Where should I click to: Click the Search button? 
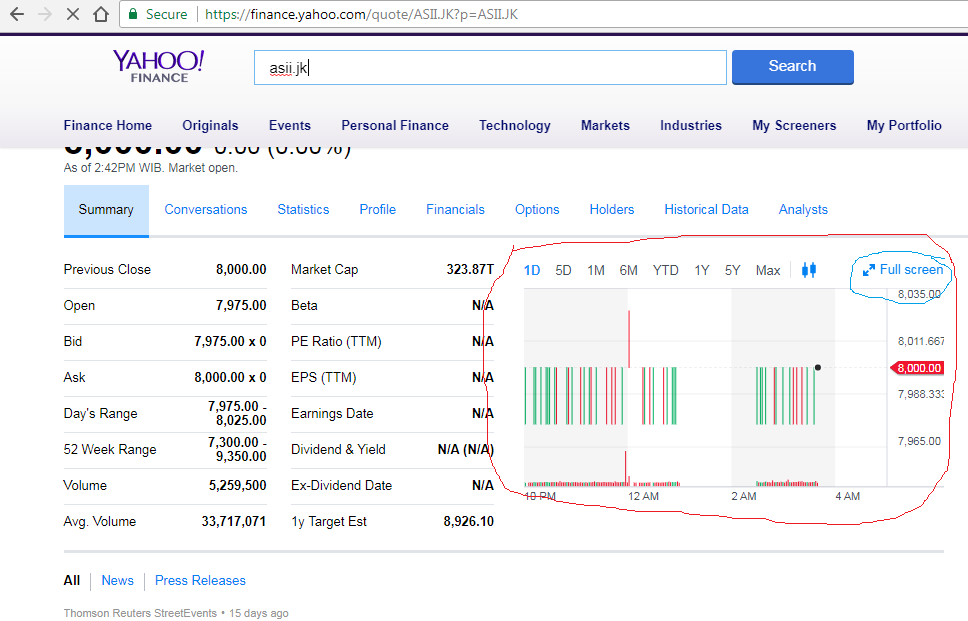(792, 66)
